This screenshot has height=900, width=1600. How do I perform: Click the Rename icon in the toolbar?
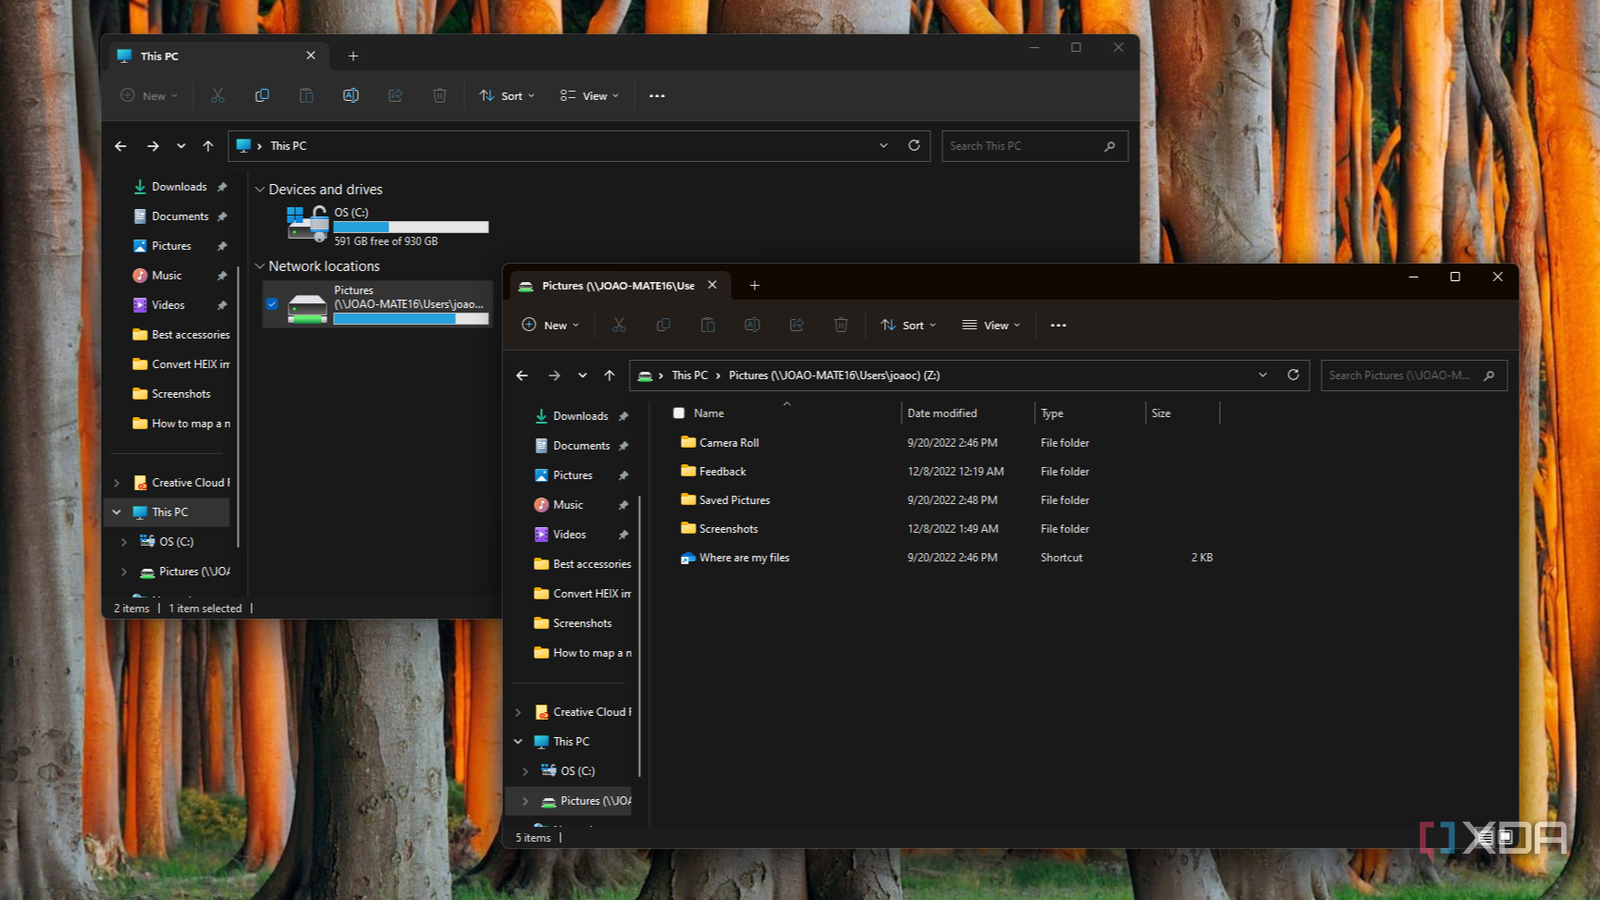click(x=752, y=325)
